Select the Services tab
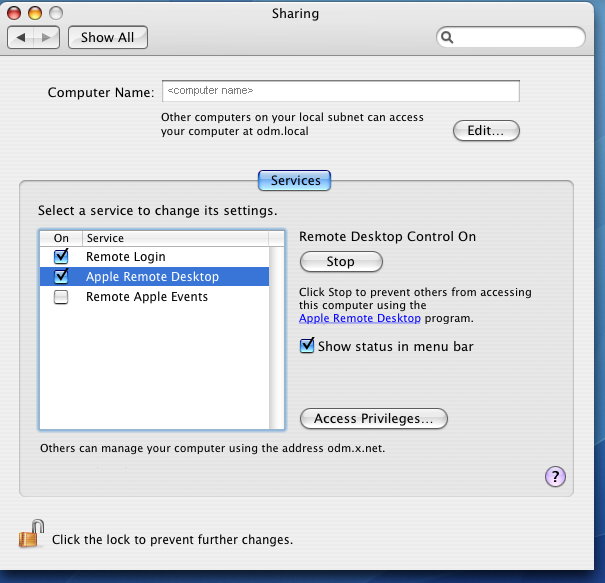This screenshot has width=605, height=583. pyautogui.click(x=294, y=181)
